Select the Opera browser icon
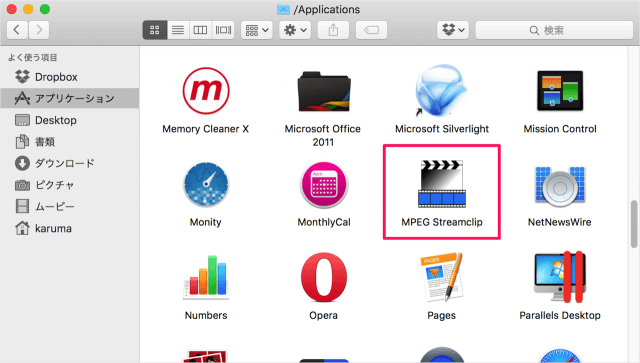This screenshot has height=363, width=640. (324, 277)
